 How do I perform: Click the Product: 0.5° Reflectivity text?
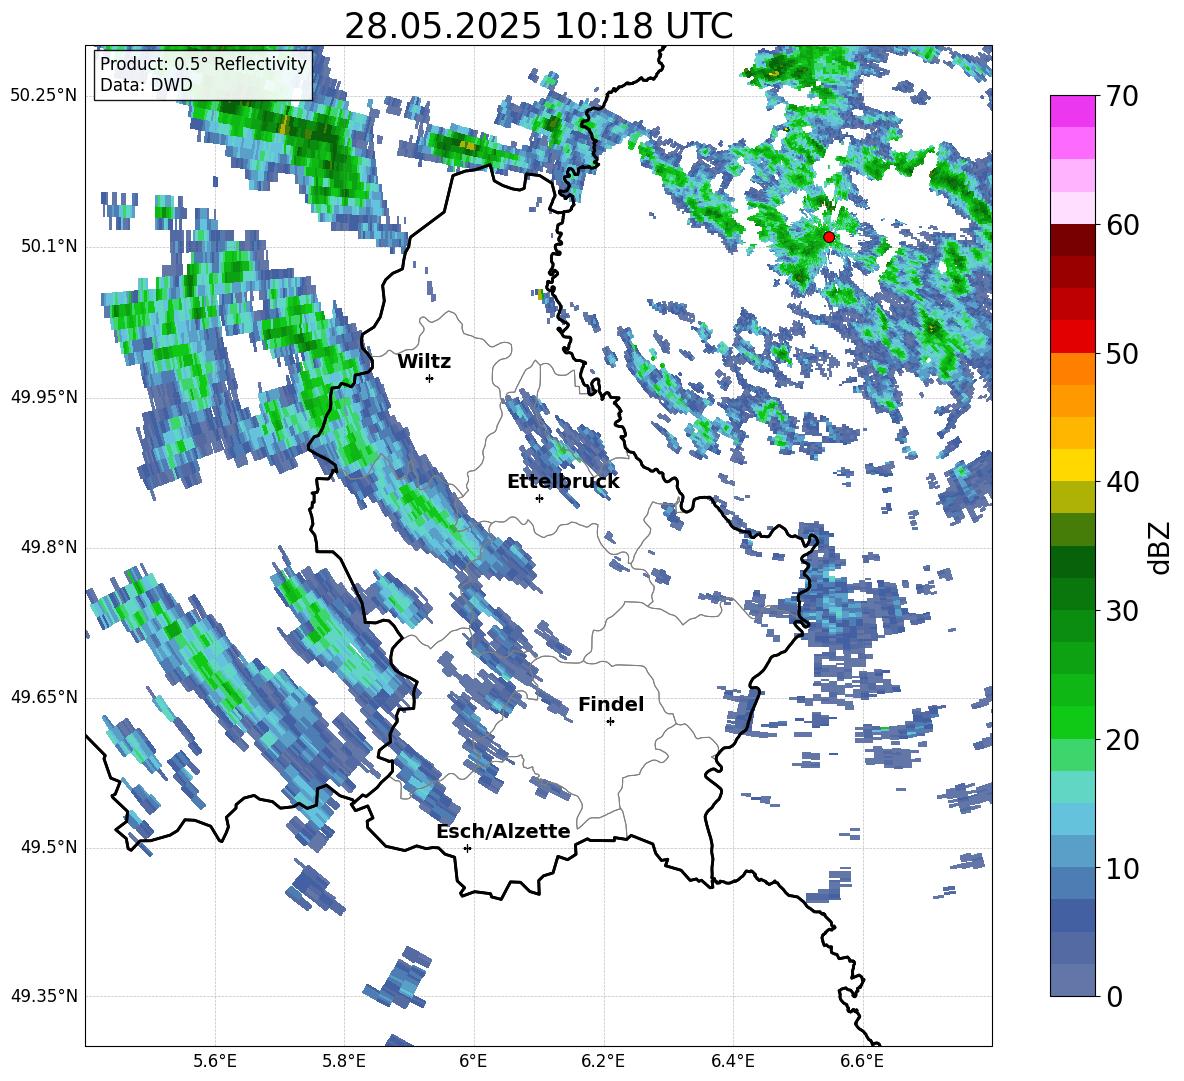click(x=203, y=63)
